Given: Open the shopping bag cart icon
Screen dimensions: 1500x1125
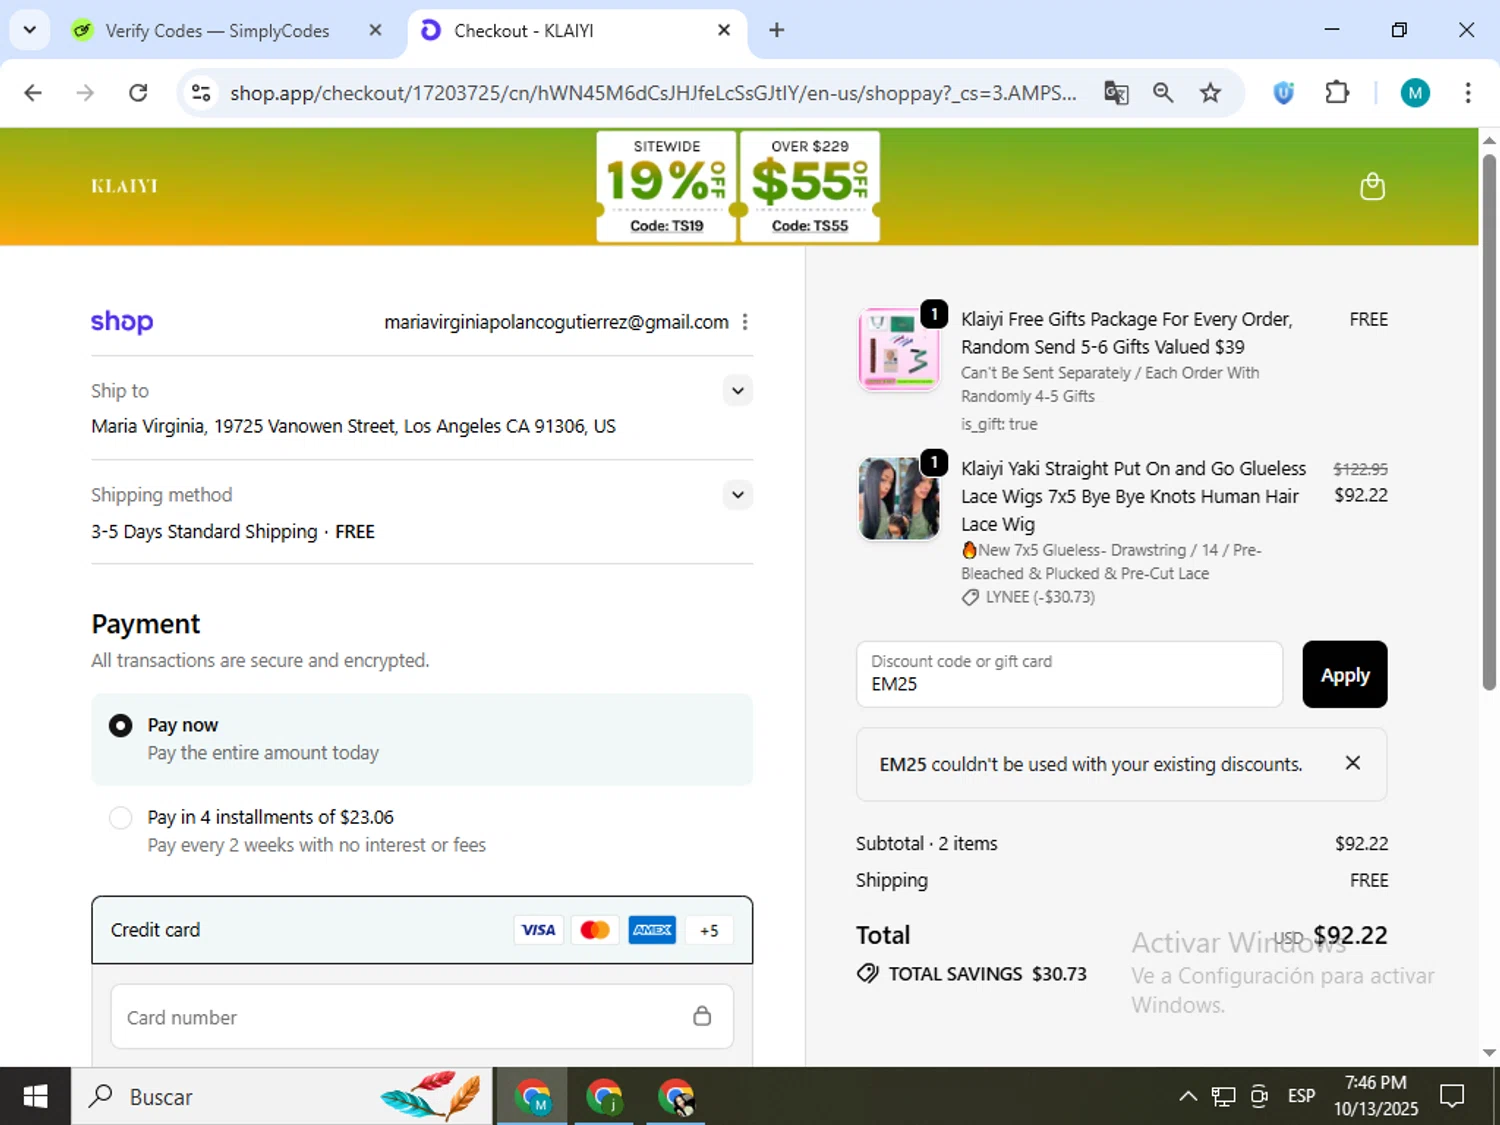Looking at the screenshot, I should click(x=1372, y=186).
